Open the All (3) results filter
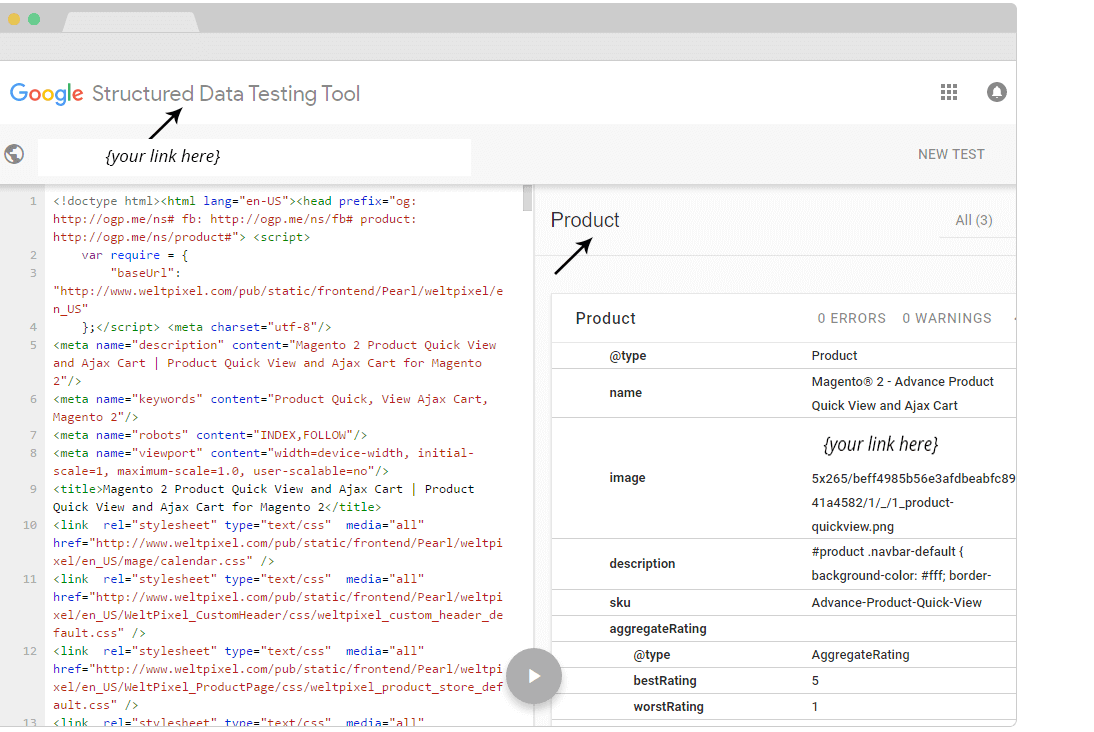Image resolution: width=1094 pixels, height=732 pixels. tap(973, 220)
